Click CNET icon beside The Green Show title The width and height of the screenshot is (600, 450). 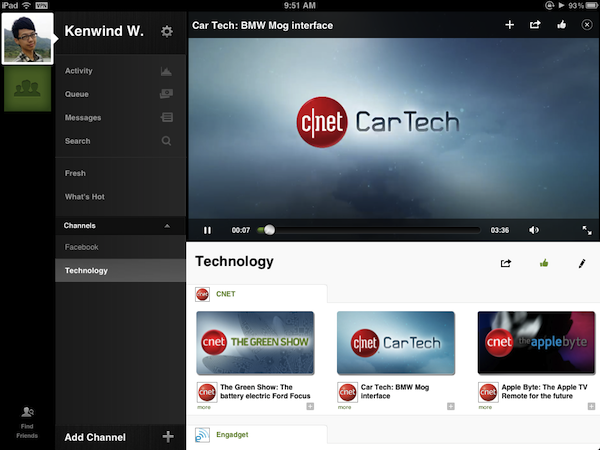(207, 392)
